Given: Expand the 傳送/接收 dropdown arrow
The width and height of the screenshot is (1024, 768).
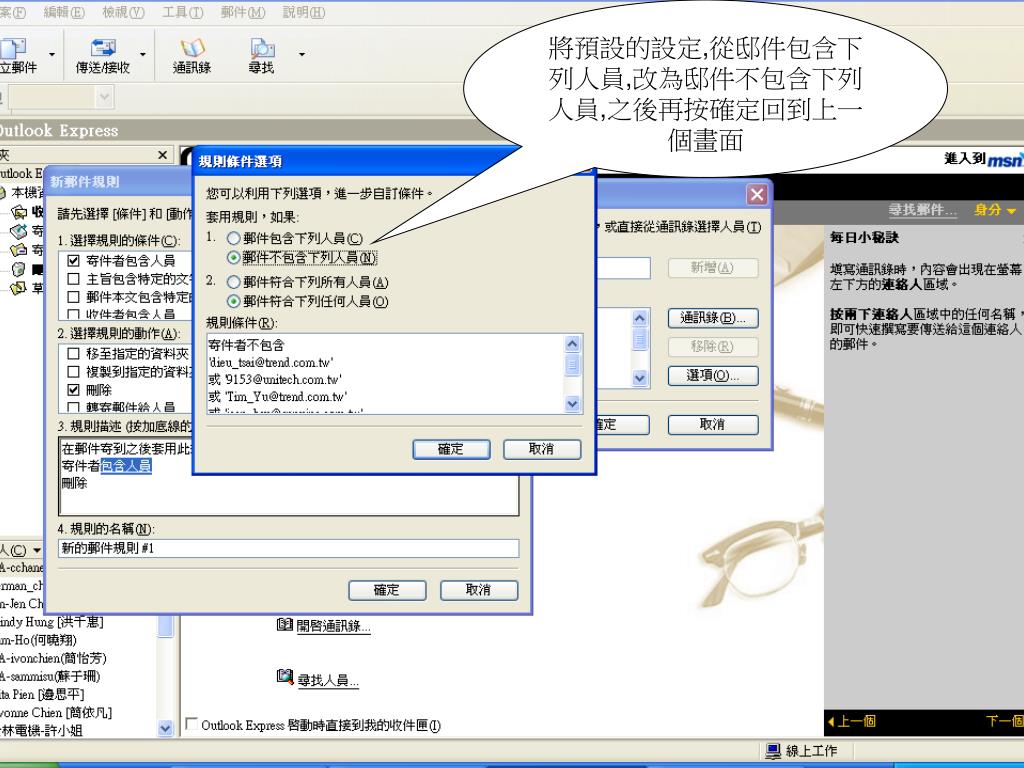Looking at the screenshot, I should pyautogui.click(x=143, y=55).
